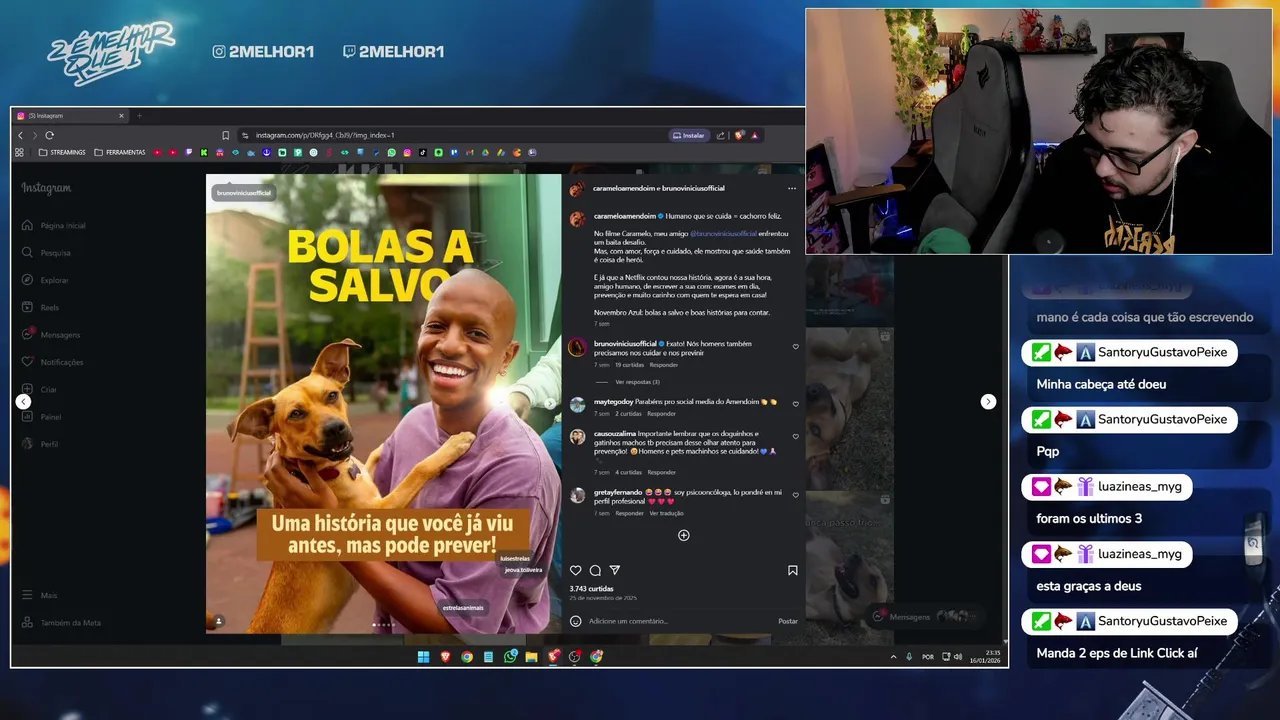Like gretayfernando's comment
The height and width of the screenshot is (720, 1280).
pyautogui.click(x=796, y=495)
